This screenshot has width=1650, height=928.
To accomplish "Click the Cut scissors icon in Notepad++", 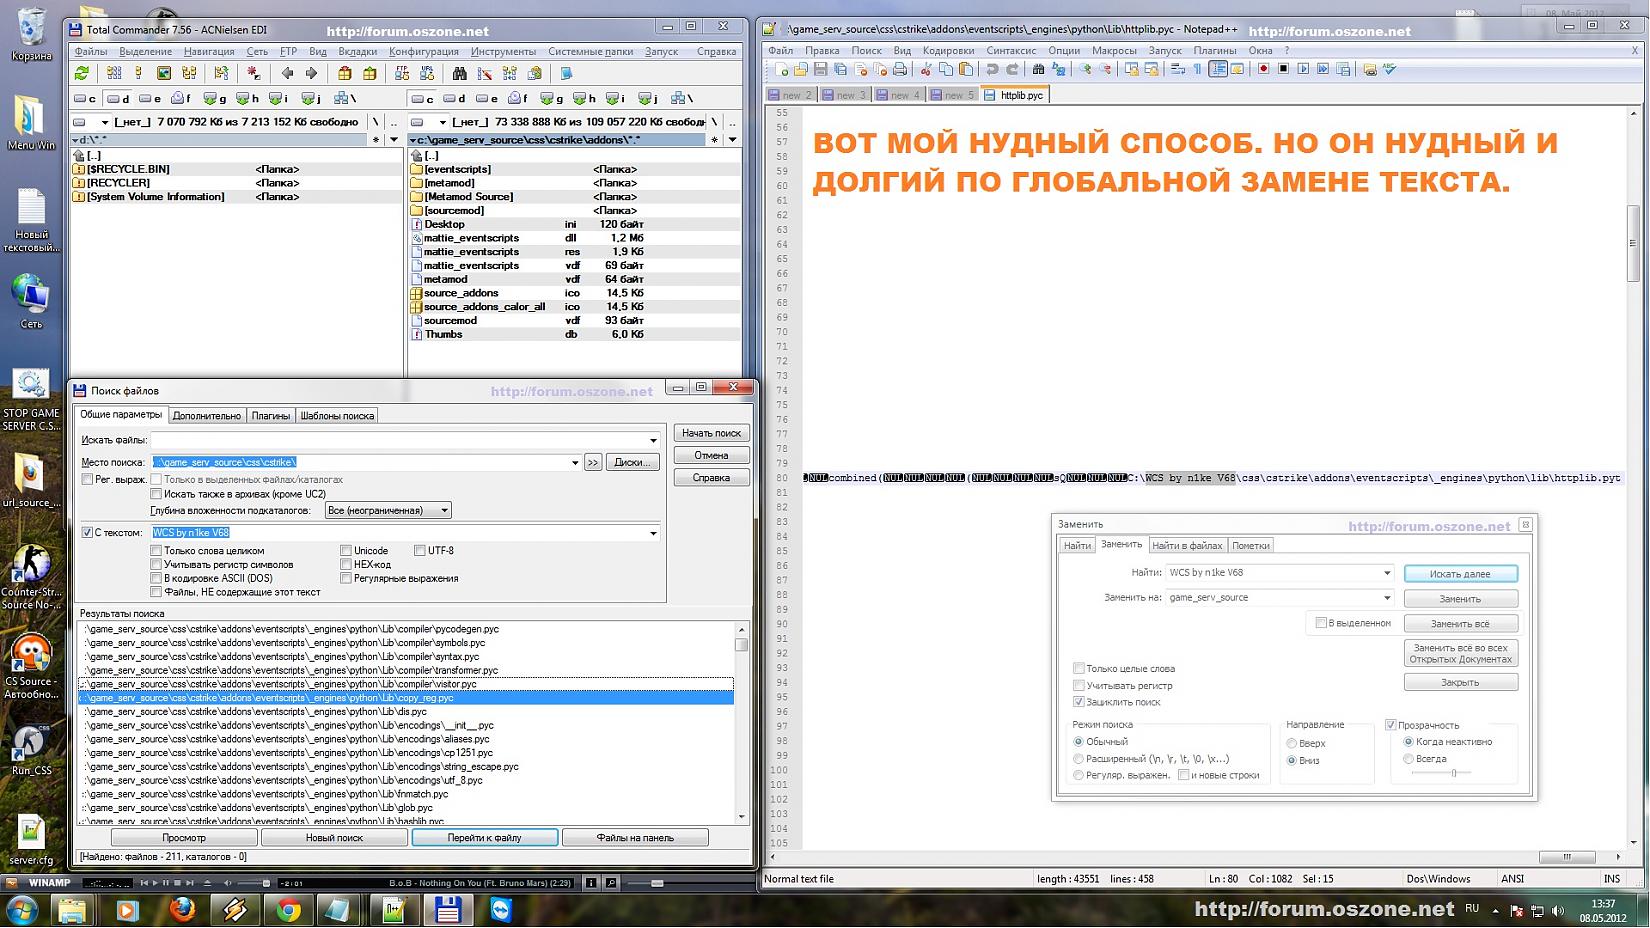I will coord(926,69).
